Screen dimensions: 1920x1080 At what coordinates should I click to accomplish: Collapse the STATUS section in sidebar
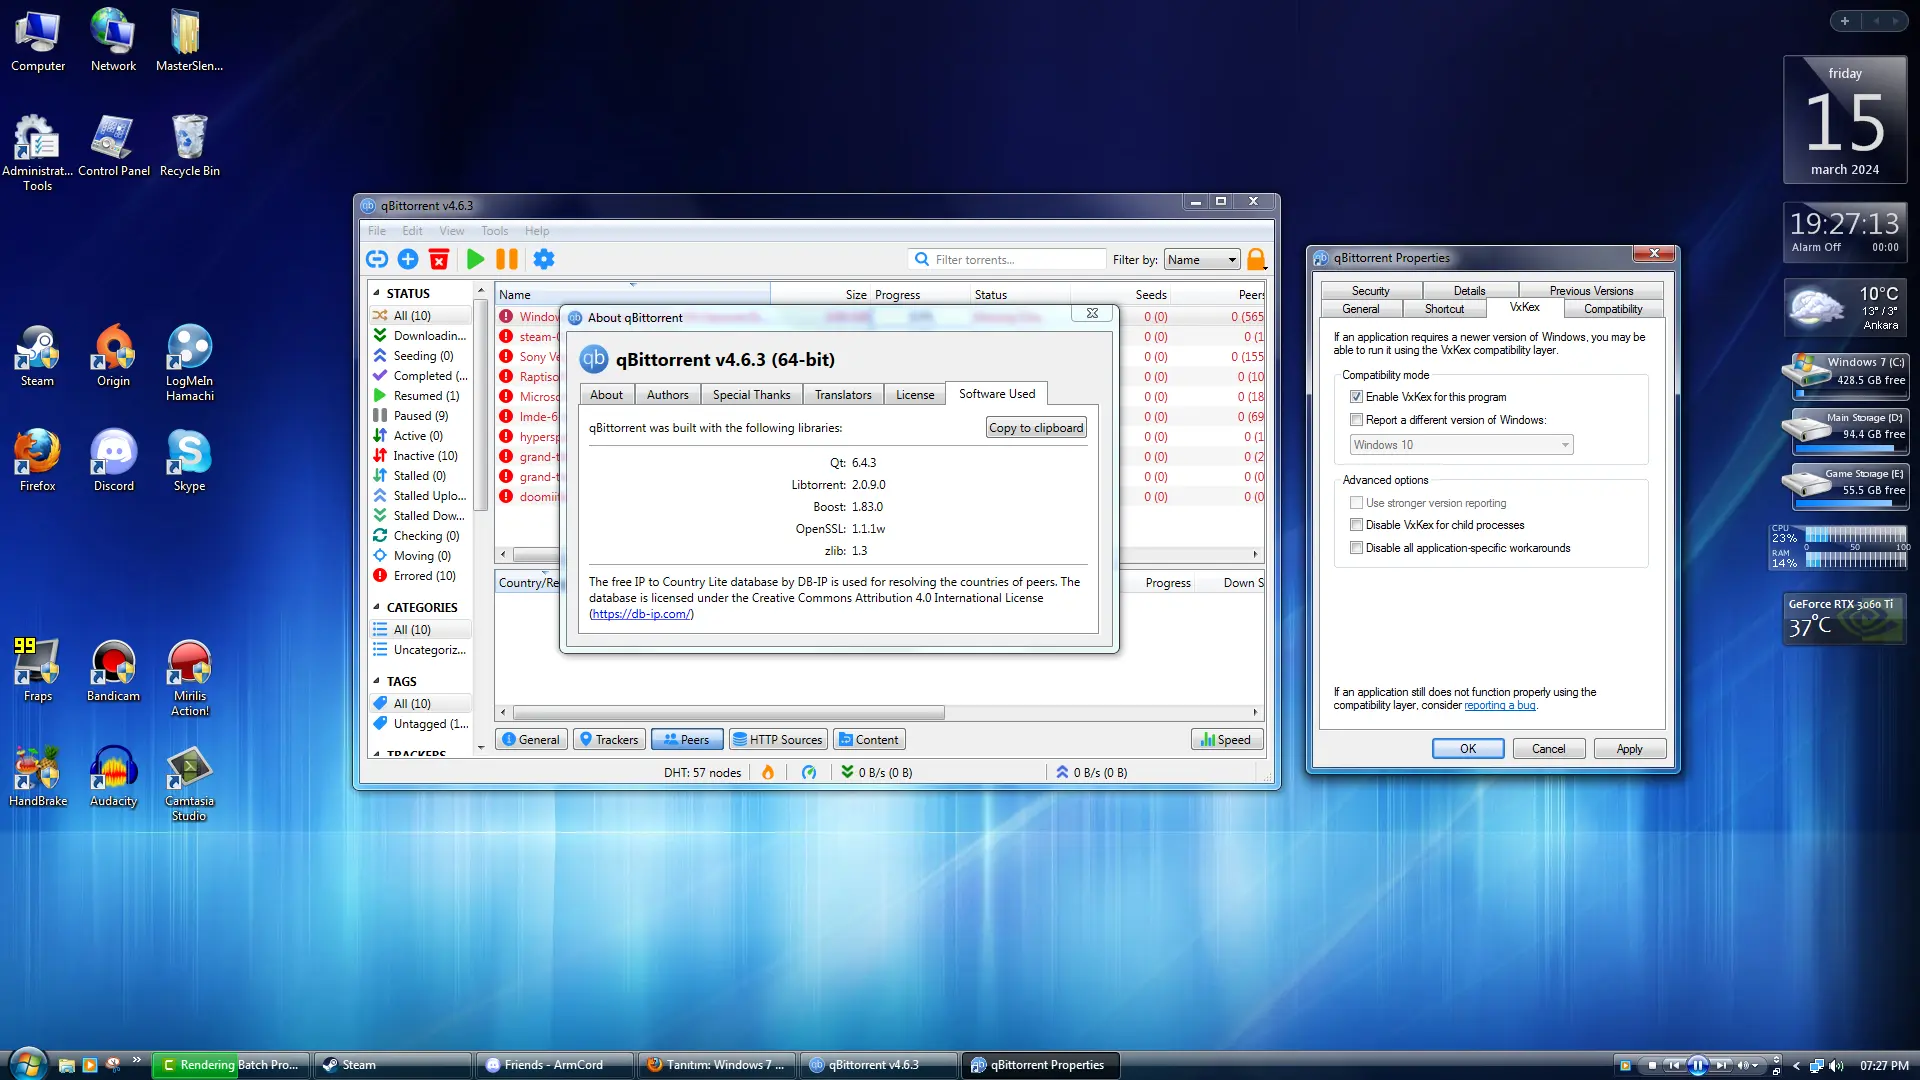pos(377,293)
